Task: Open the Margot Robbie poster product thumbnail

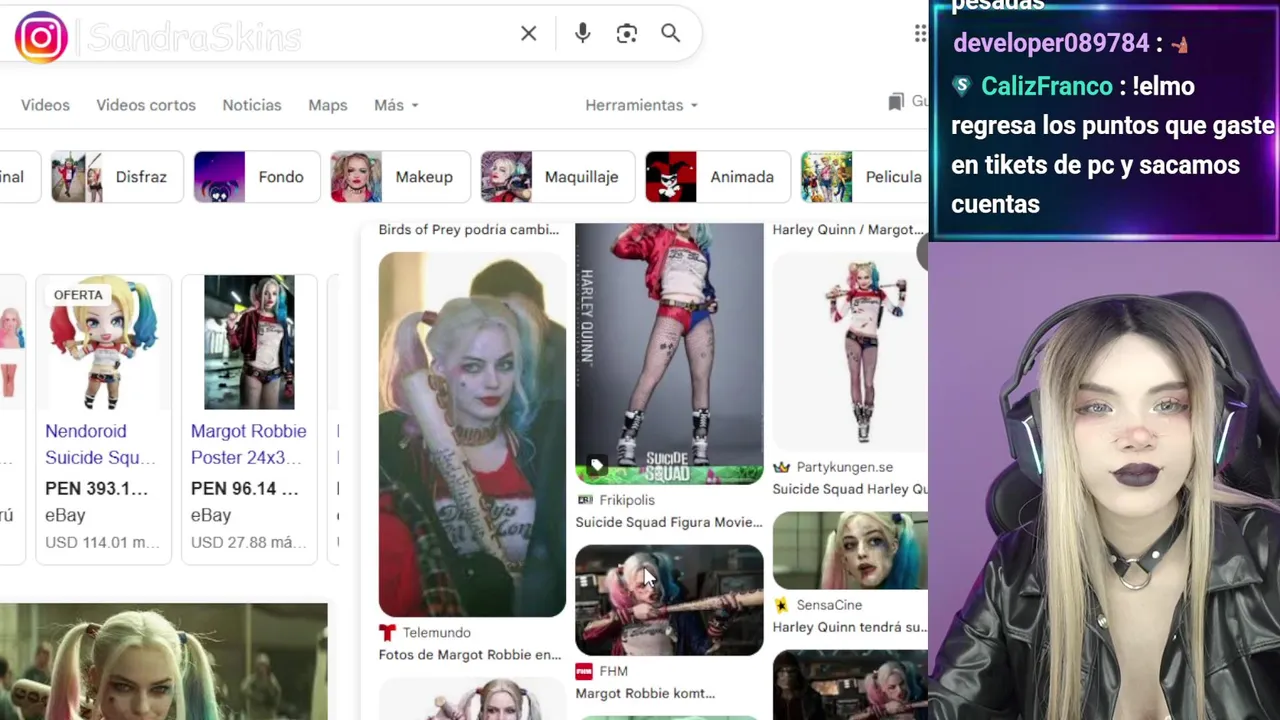Action: tap(249, 343)
